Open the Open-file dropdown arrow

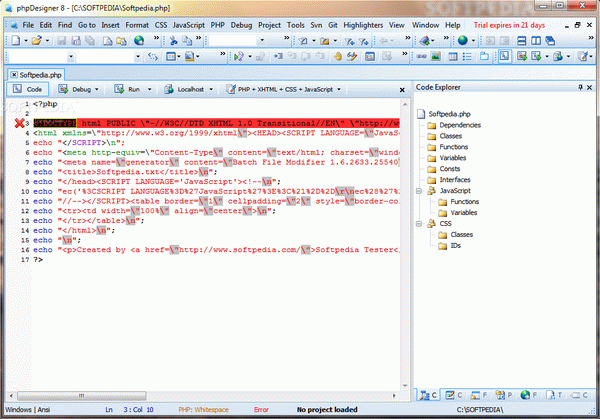47,40
